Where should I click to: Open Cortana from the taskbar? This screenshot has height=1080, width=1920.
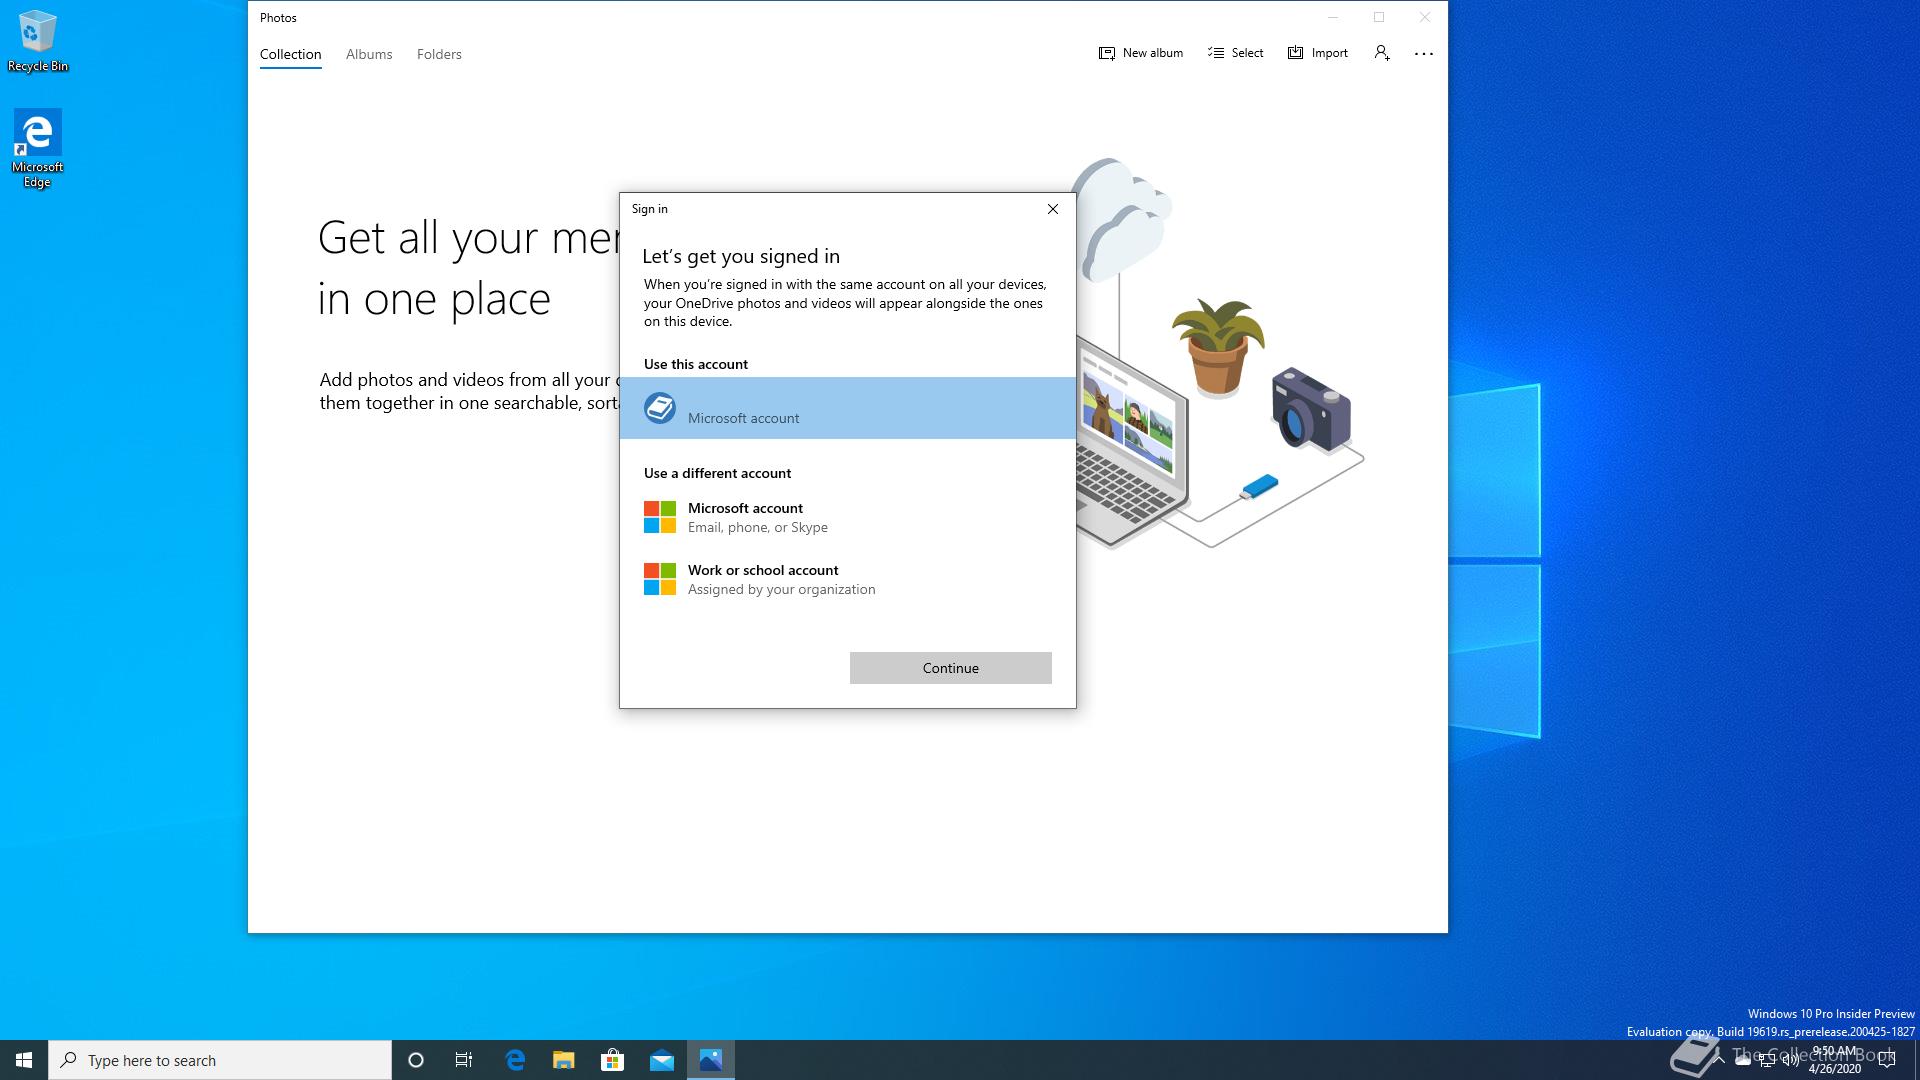[416, 1060]
